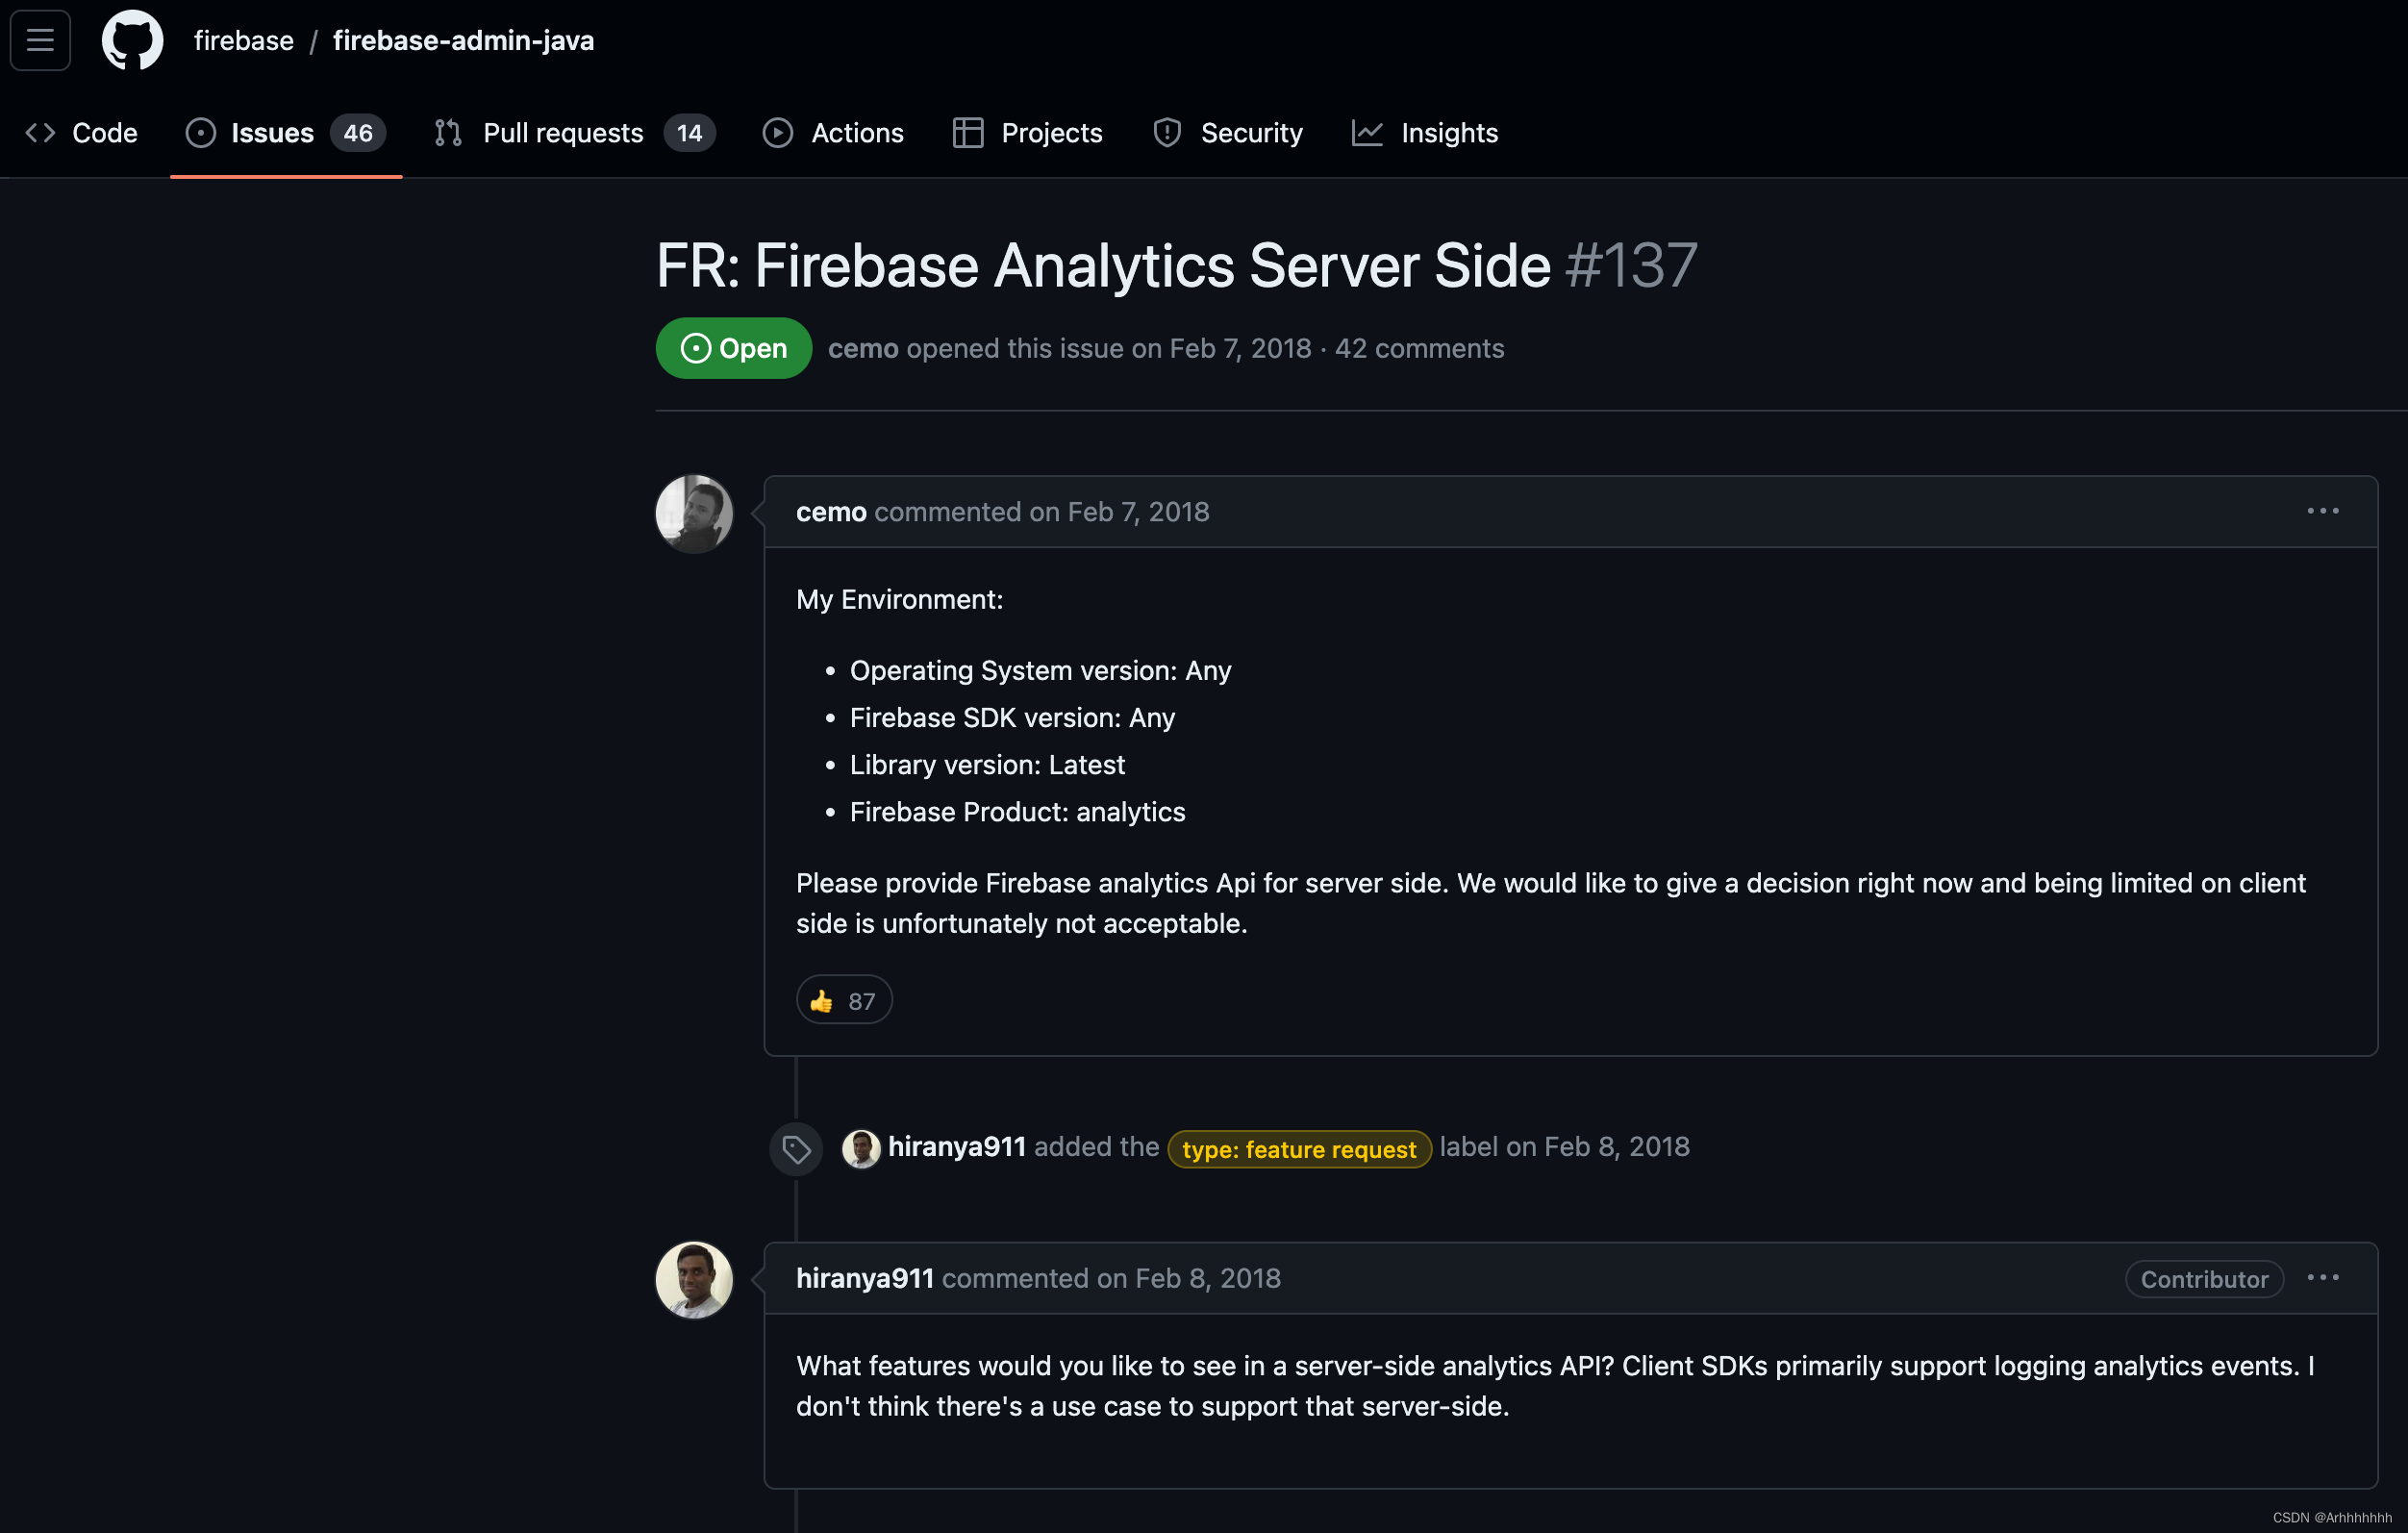Click the thumbs up 87 reaction
Screen dimensions: 2408x1533
tap(844, 1000)
